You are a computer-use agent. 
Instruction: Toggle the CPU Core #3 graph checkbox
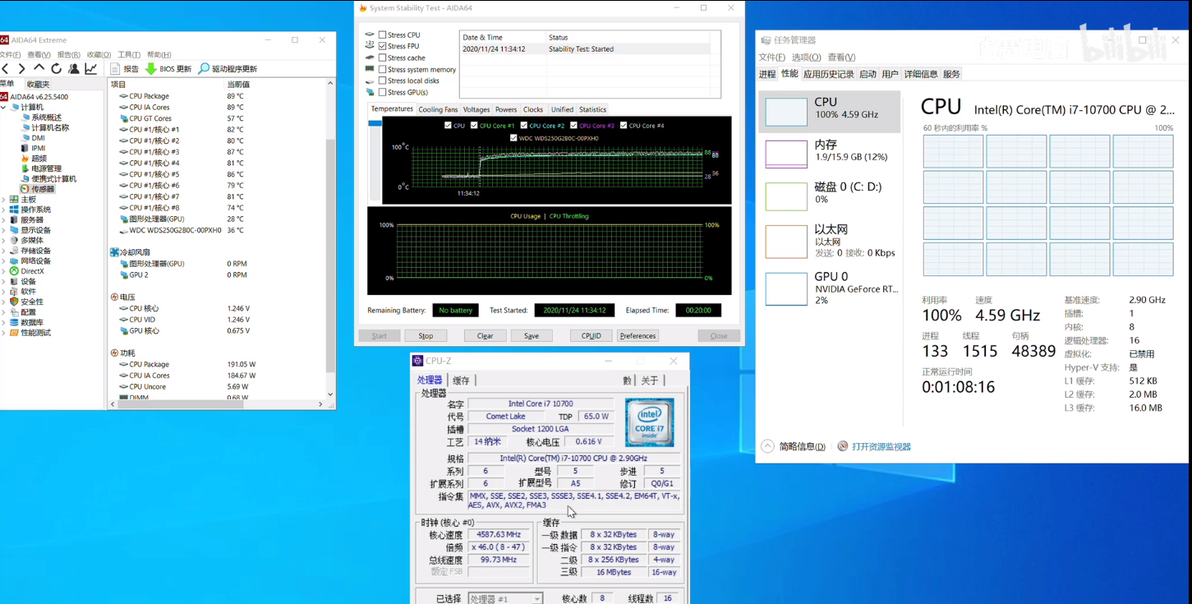tap(574, 125)
